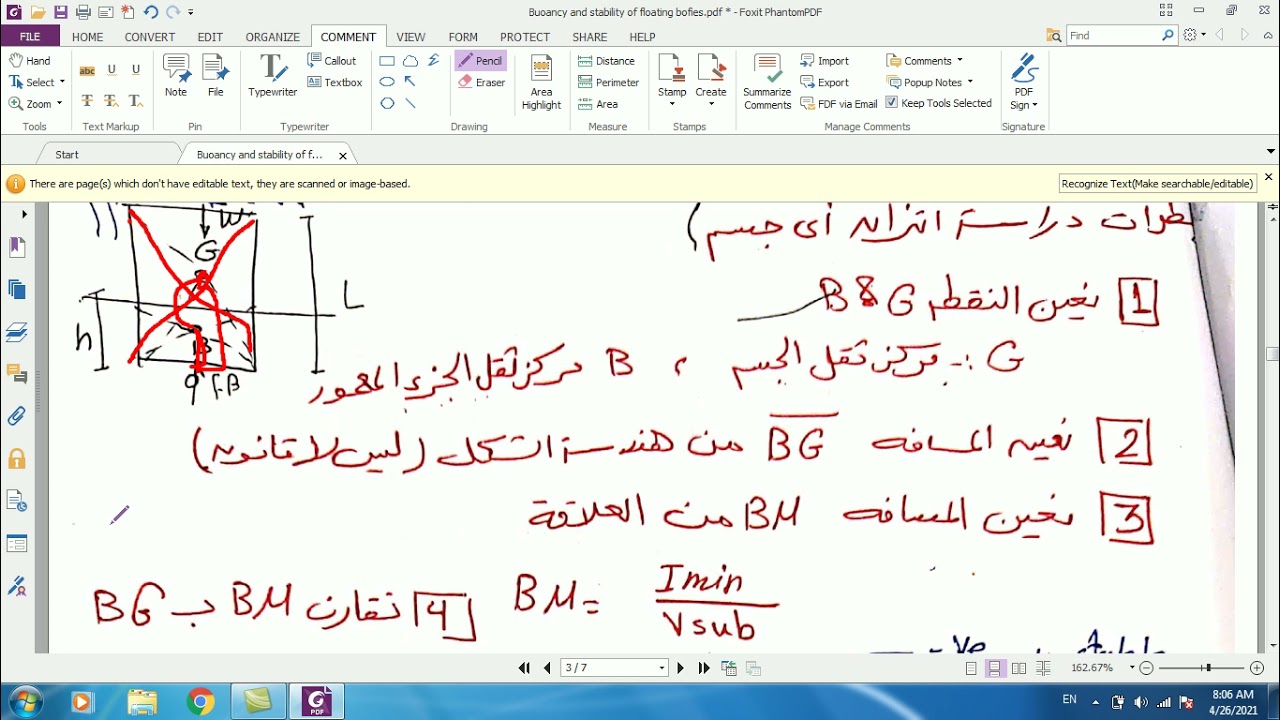Select the Distance measure tool

point(606,61)
